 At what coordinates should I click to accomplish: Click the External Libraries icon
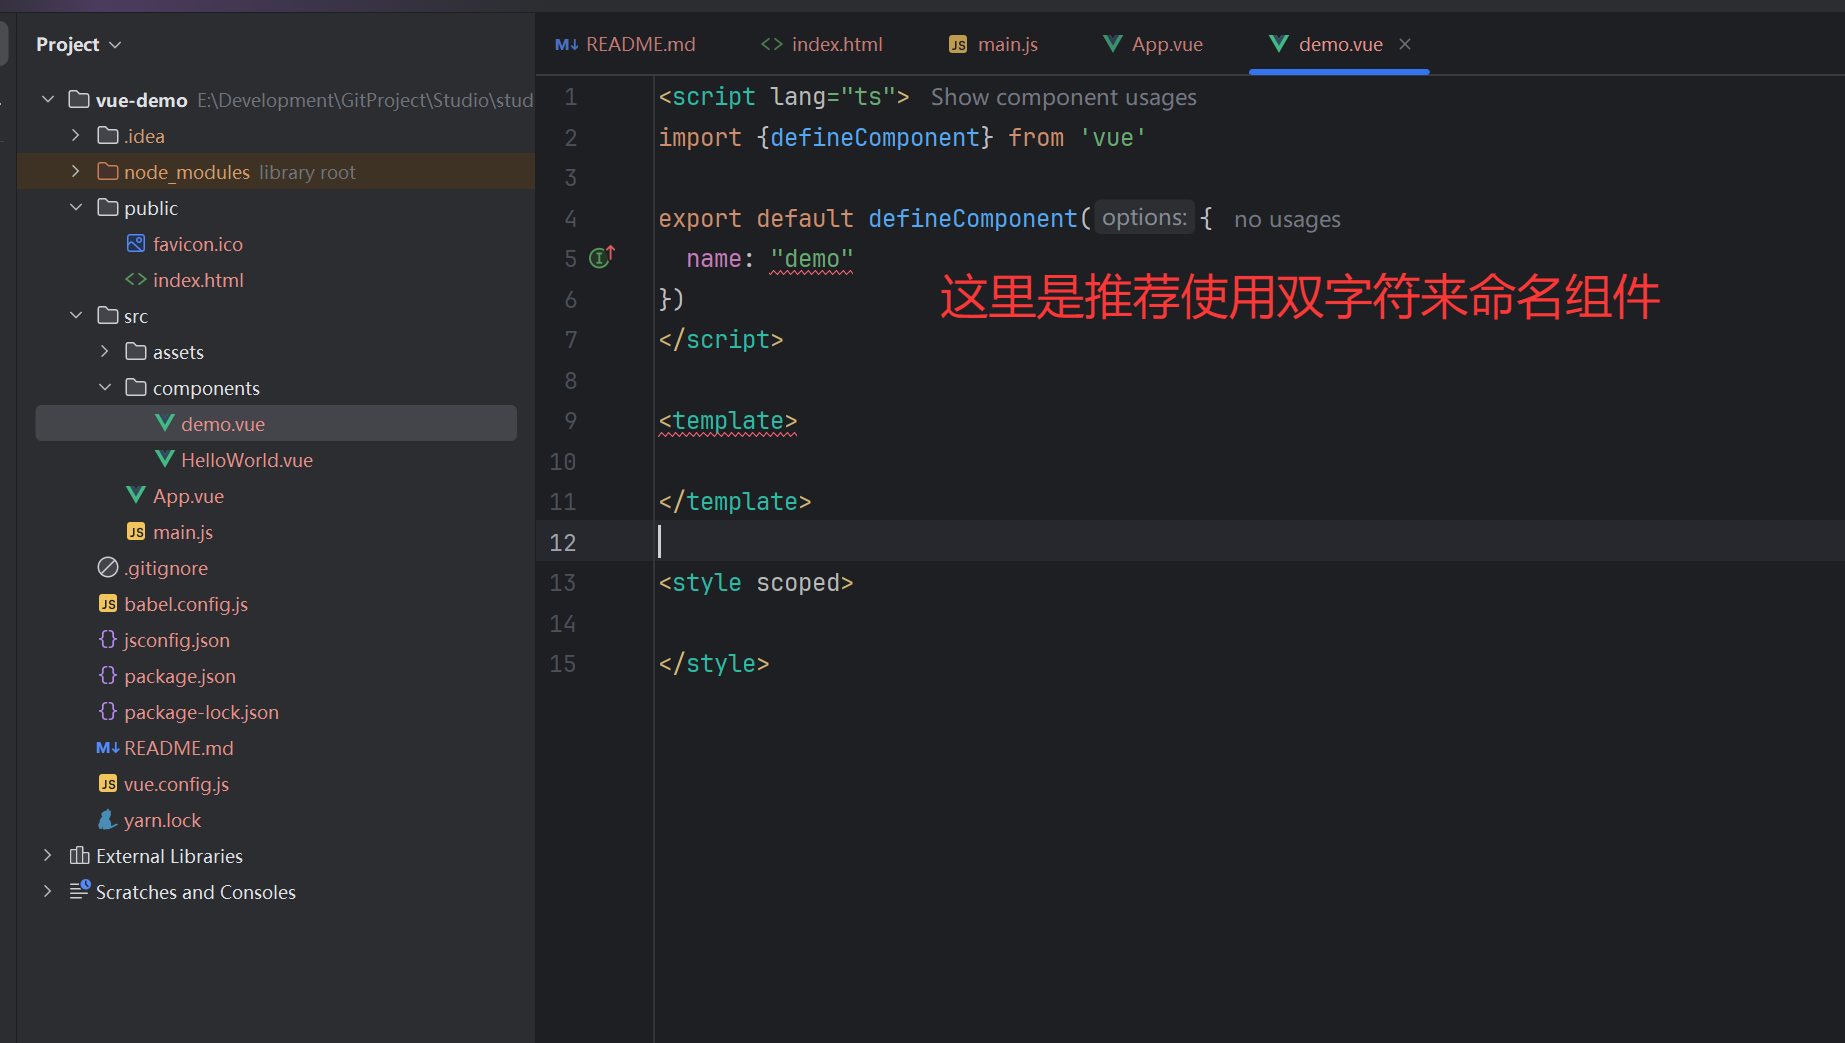[x=79, y=855]
